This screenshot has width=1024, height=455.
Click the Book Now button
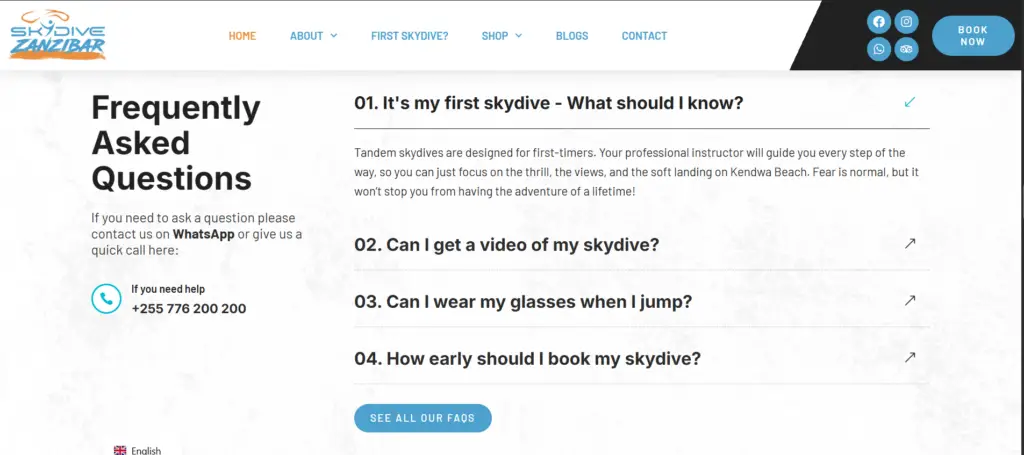coord(972,36)
